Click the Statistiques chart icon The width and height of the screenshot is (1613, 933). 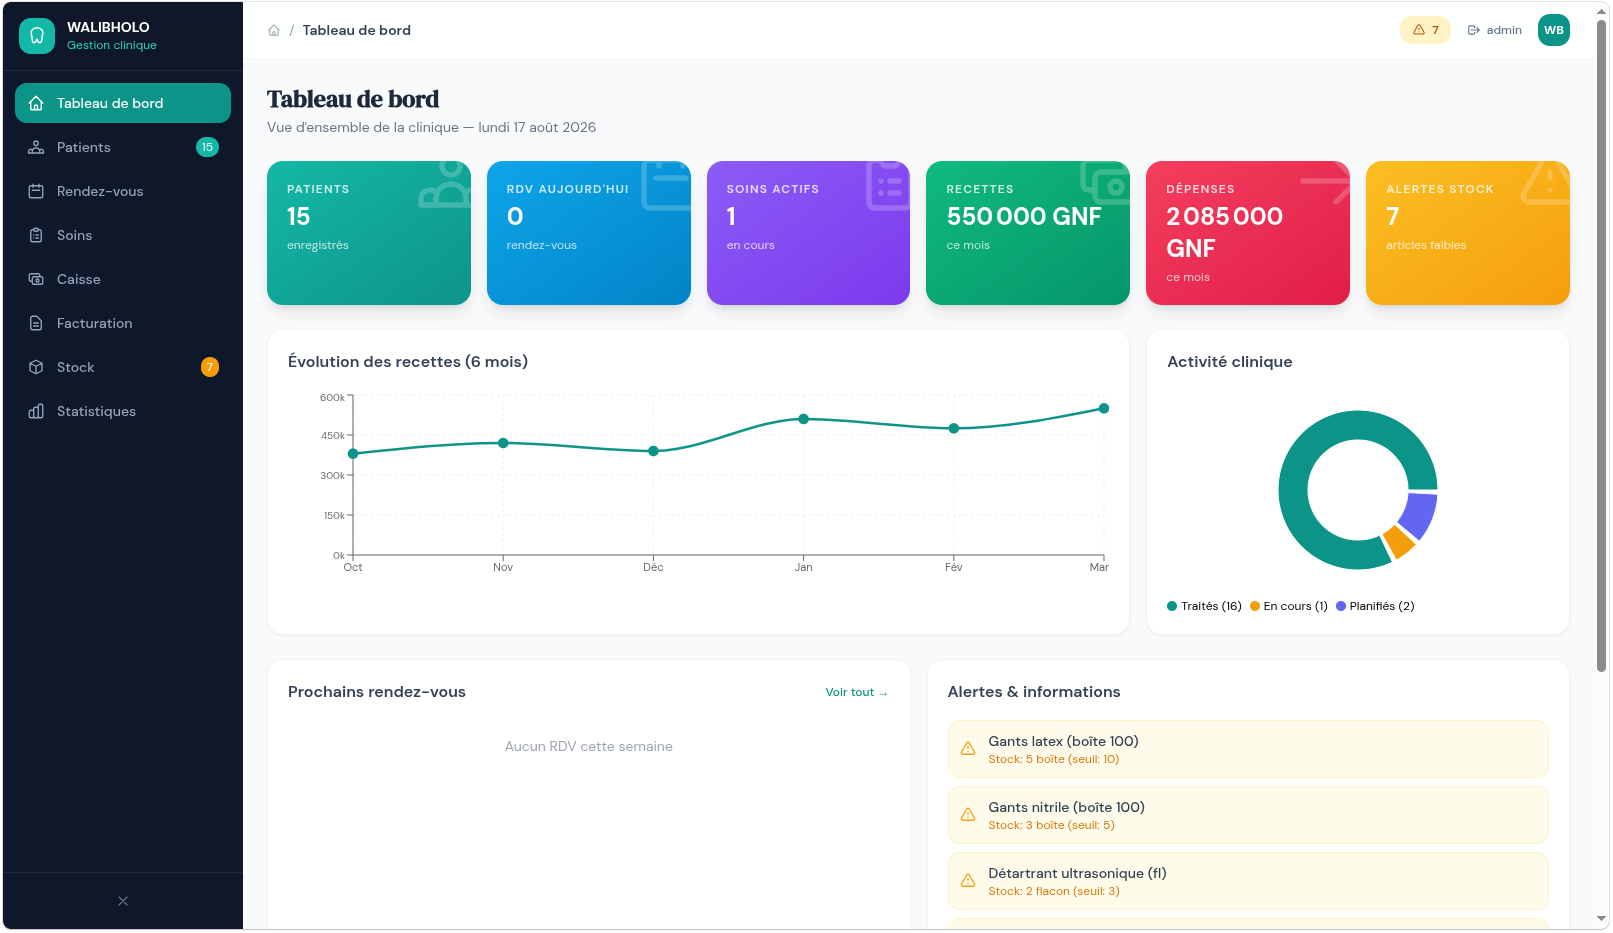point(36,411)
